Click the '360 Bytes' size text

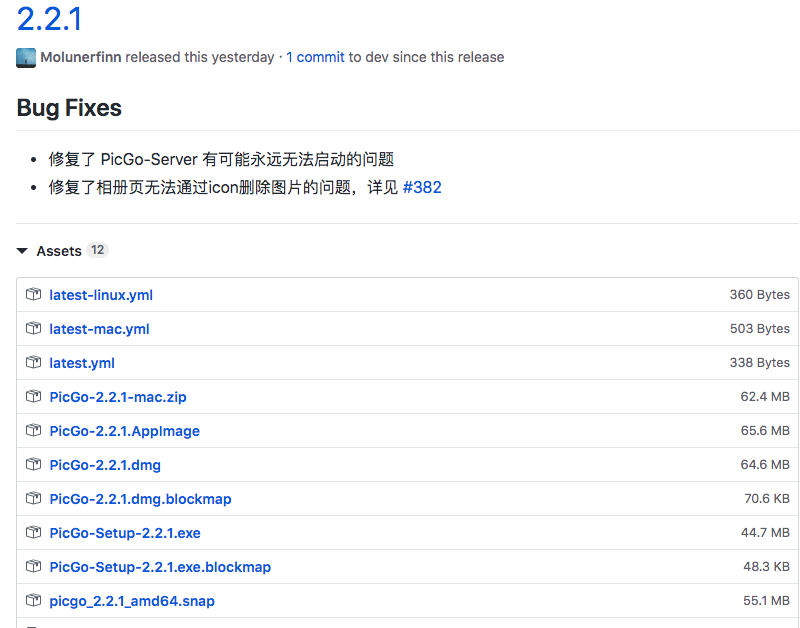pos(760,294)
